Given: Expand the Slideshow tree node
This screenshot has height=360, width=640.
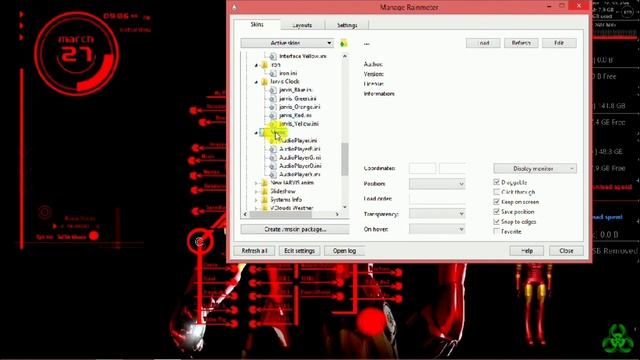Looking at the screenshot, I should (256, 191).
